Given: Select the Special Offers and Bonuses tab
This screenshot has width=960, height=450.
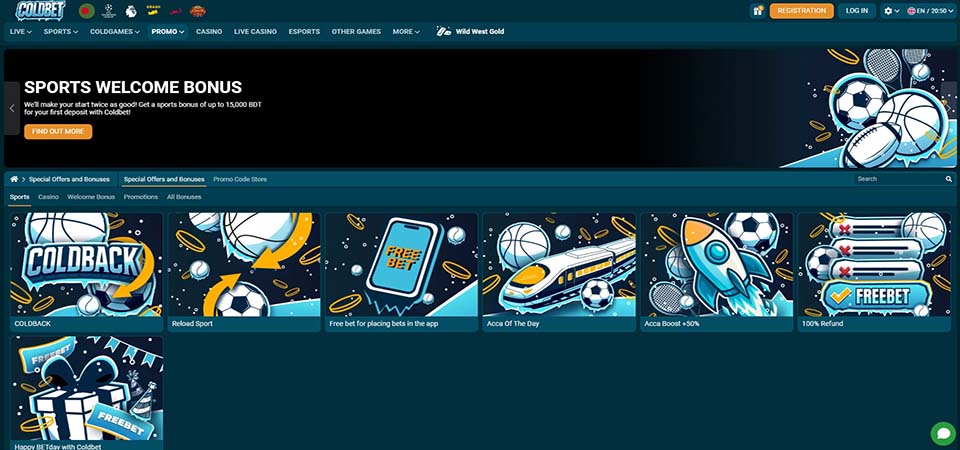Looking at the screenshot, I should click(x=164, y=179).
